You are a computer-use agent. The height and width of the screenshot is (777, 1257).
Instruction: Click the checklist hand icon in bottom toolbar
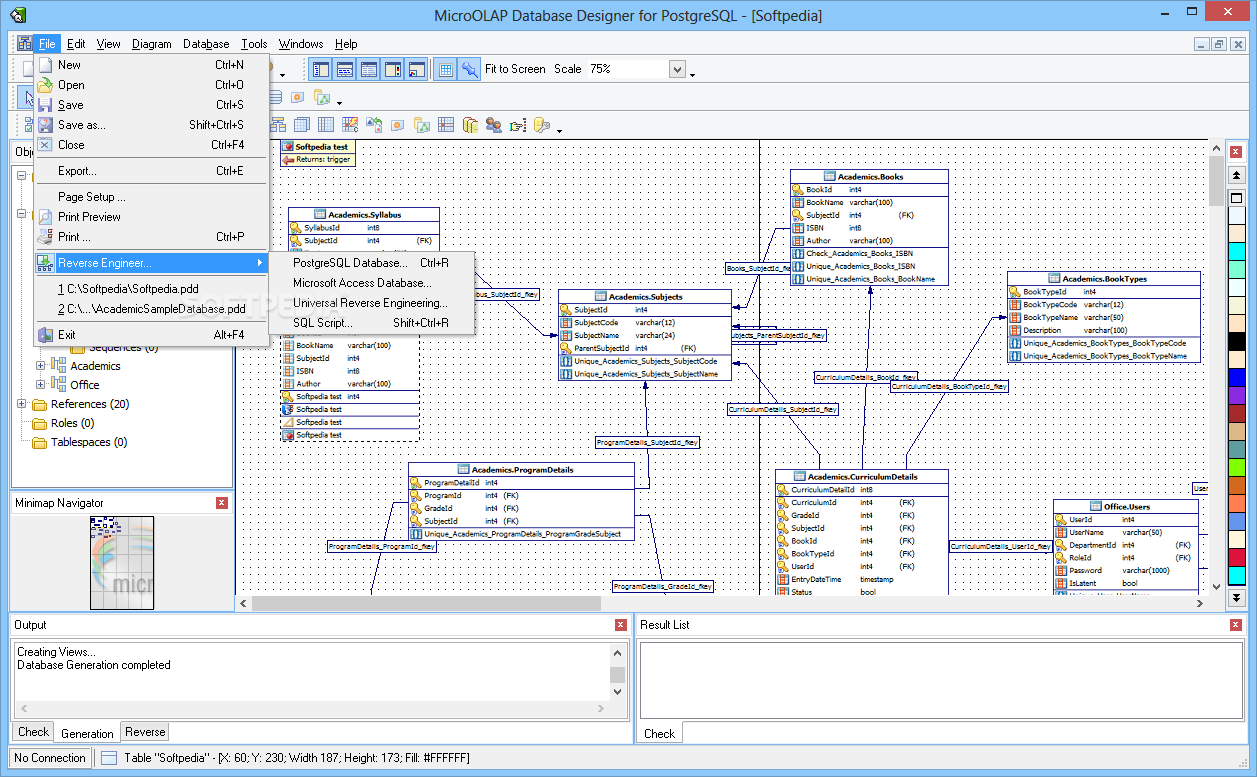pos(517,126)
